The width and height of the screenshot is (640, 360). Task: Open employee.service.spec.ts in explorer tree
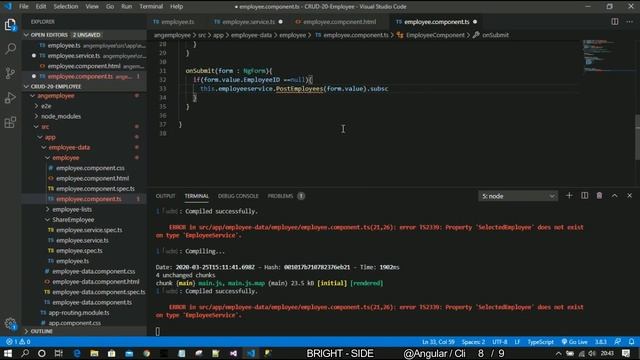[x=89, y=230]
